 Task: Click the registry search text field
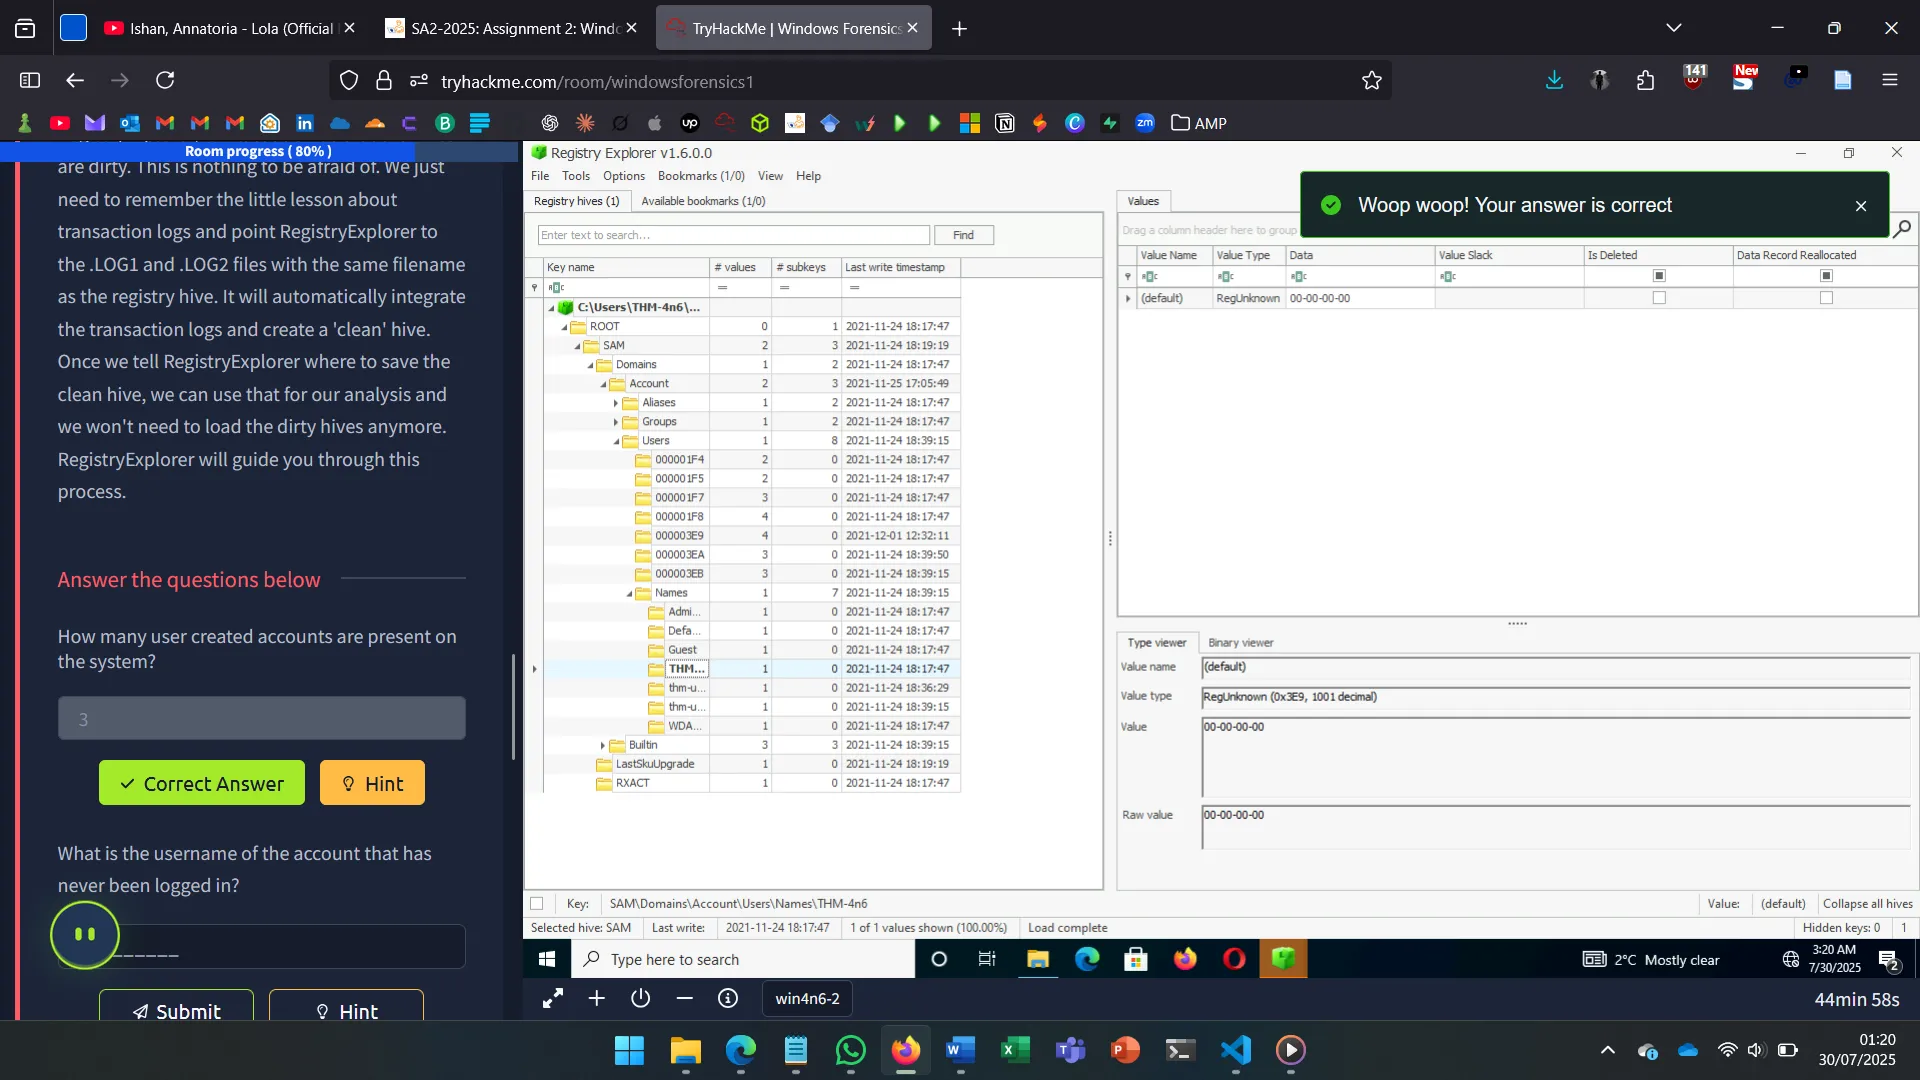(733, 235)
